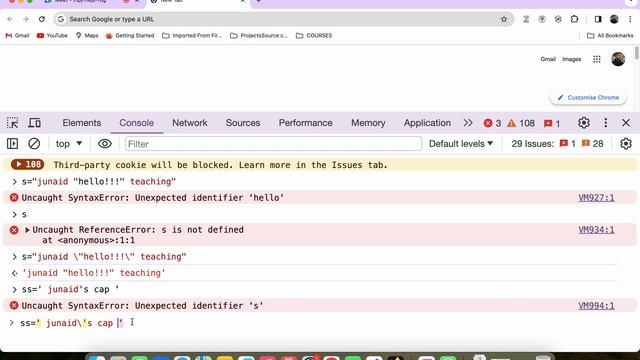The height and width of the screenshot is (360, 640).
Task: Expand the Uncaught ReferenceError stack trace
Action: pos(27,230)
